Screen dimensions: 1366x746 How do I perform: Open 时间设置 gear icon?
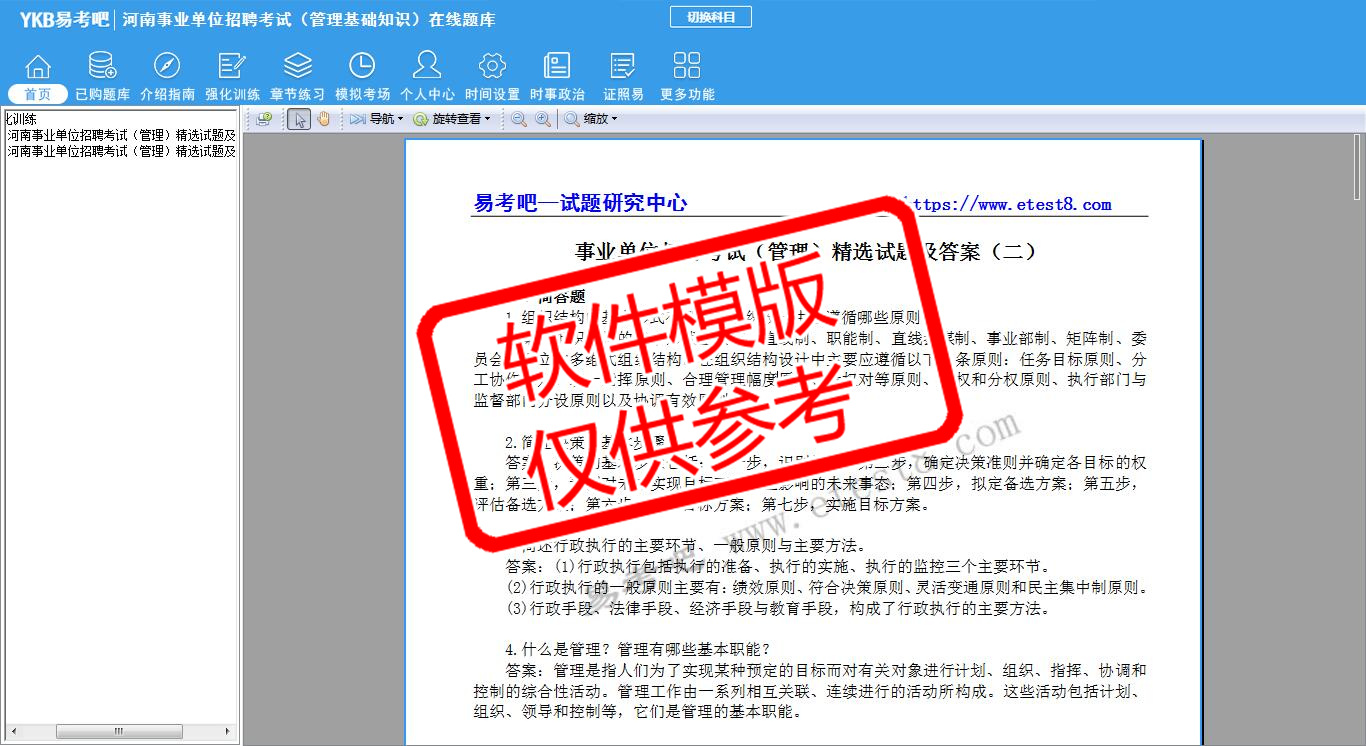click(x=492, y=76)
